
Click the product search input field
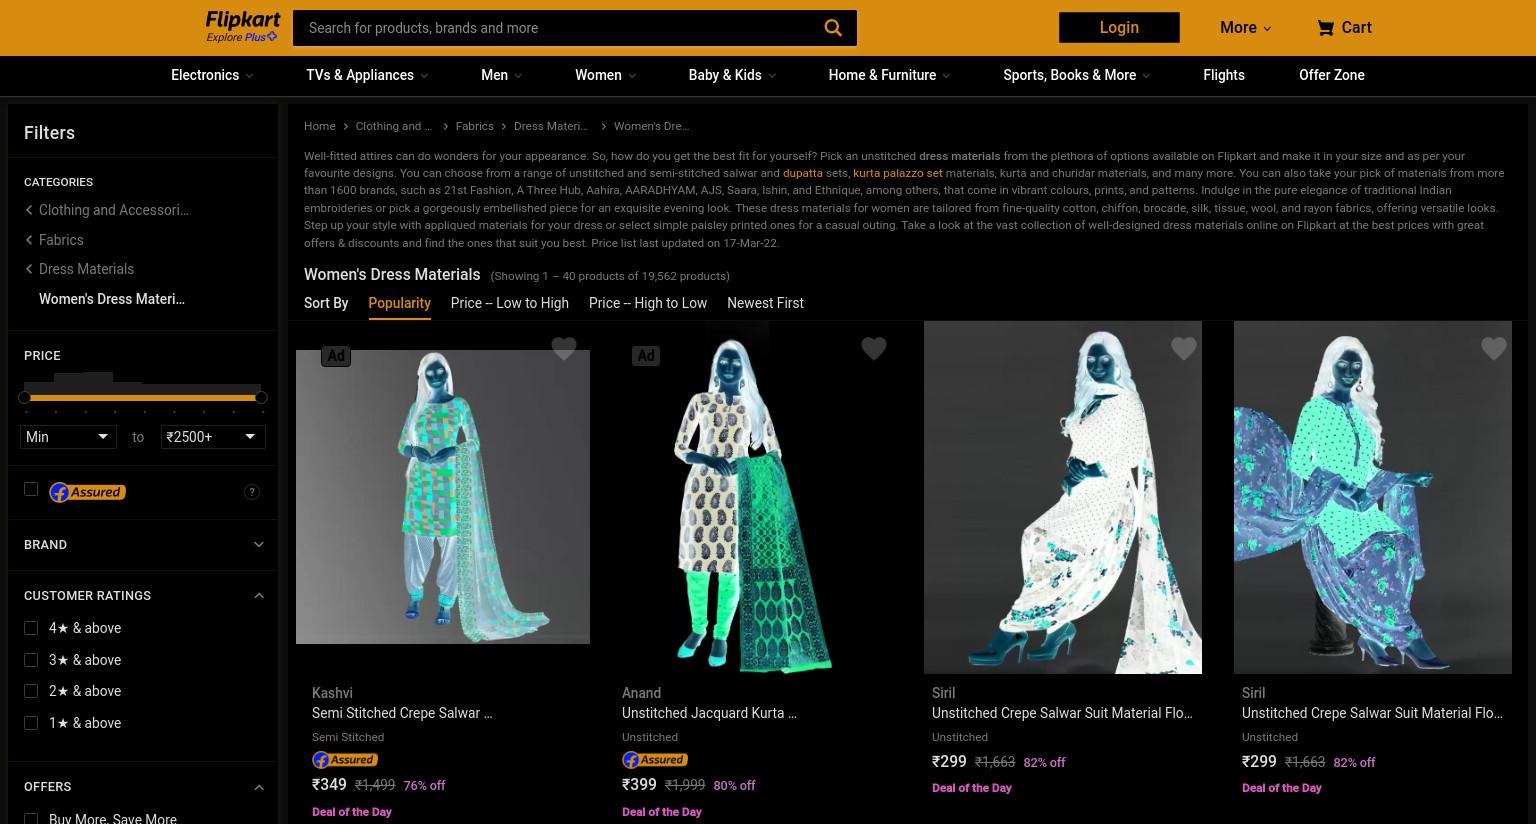[560, 28]
